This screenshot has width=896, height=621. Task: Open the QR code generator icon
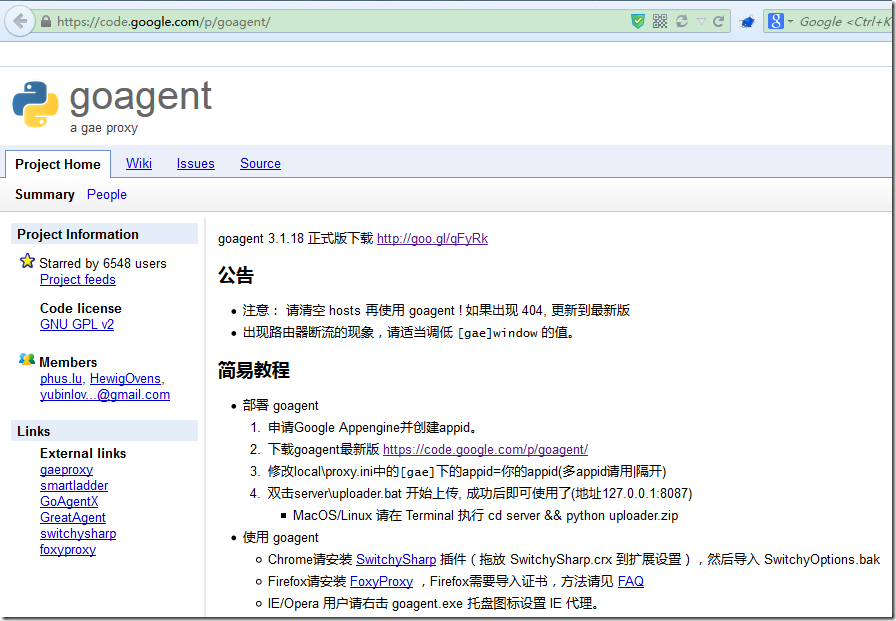658,20
